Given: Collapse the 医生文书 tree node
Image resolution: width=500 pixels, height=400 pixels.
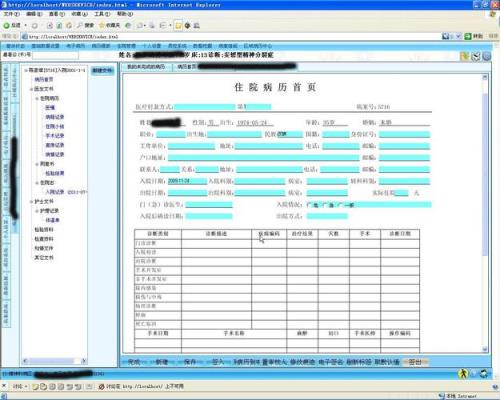Looking at the screenshot, I should tap(31, 89).
